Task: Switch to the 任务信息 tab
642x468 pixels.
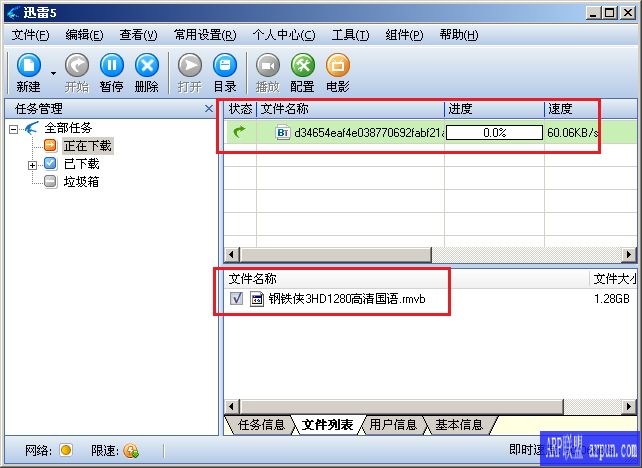Action: coord(261,425)
